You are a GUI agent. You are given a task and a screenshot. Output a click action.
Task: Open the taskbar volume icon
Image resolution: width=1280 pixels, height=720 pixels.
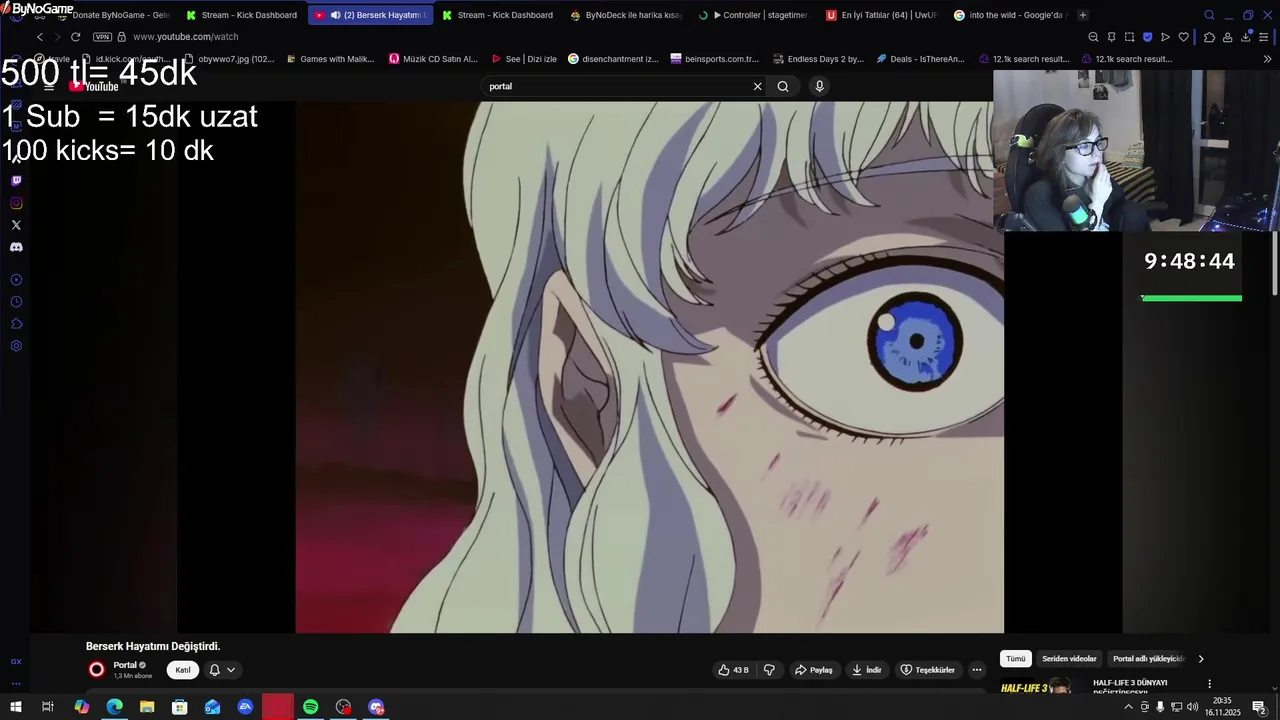pos(1192,707)
